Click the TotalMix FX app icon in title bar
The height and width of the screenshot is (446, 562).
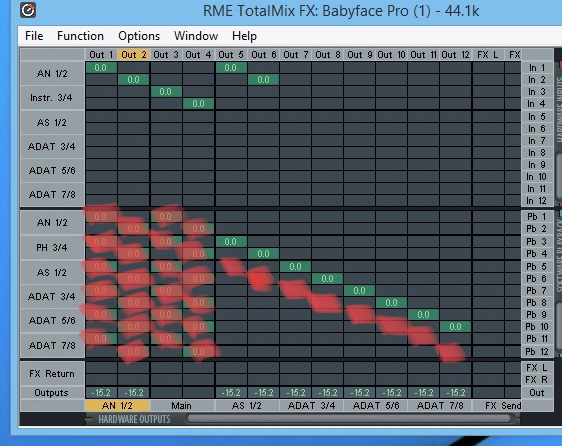click(28, 10)
